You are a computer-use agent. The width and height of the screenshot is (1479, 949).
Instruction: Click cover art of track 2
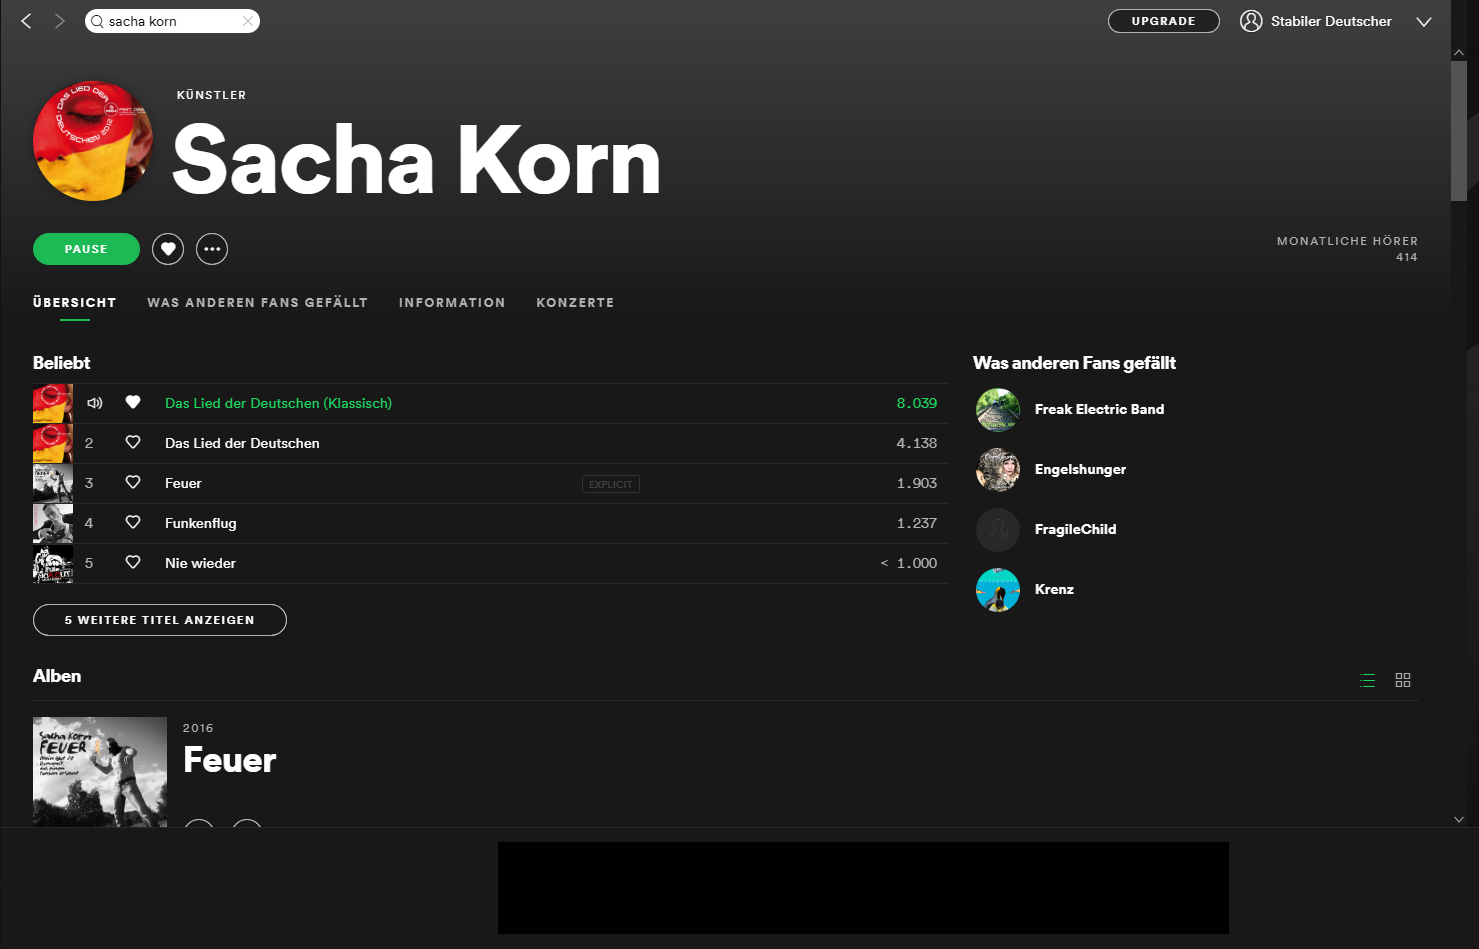tap(53, 443)
